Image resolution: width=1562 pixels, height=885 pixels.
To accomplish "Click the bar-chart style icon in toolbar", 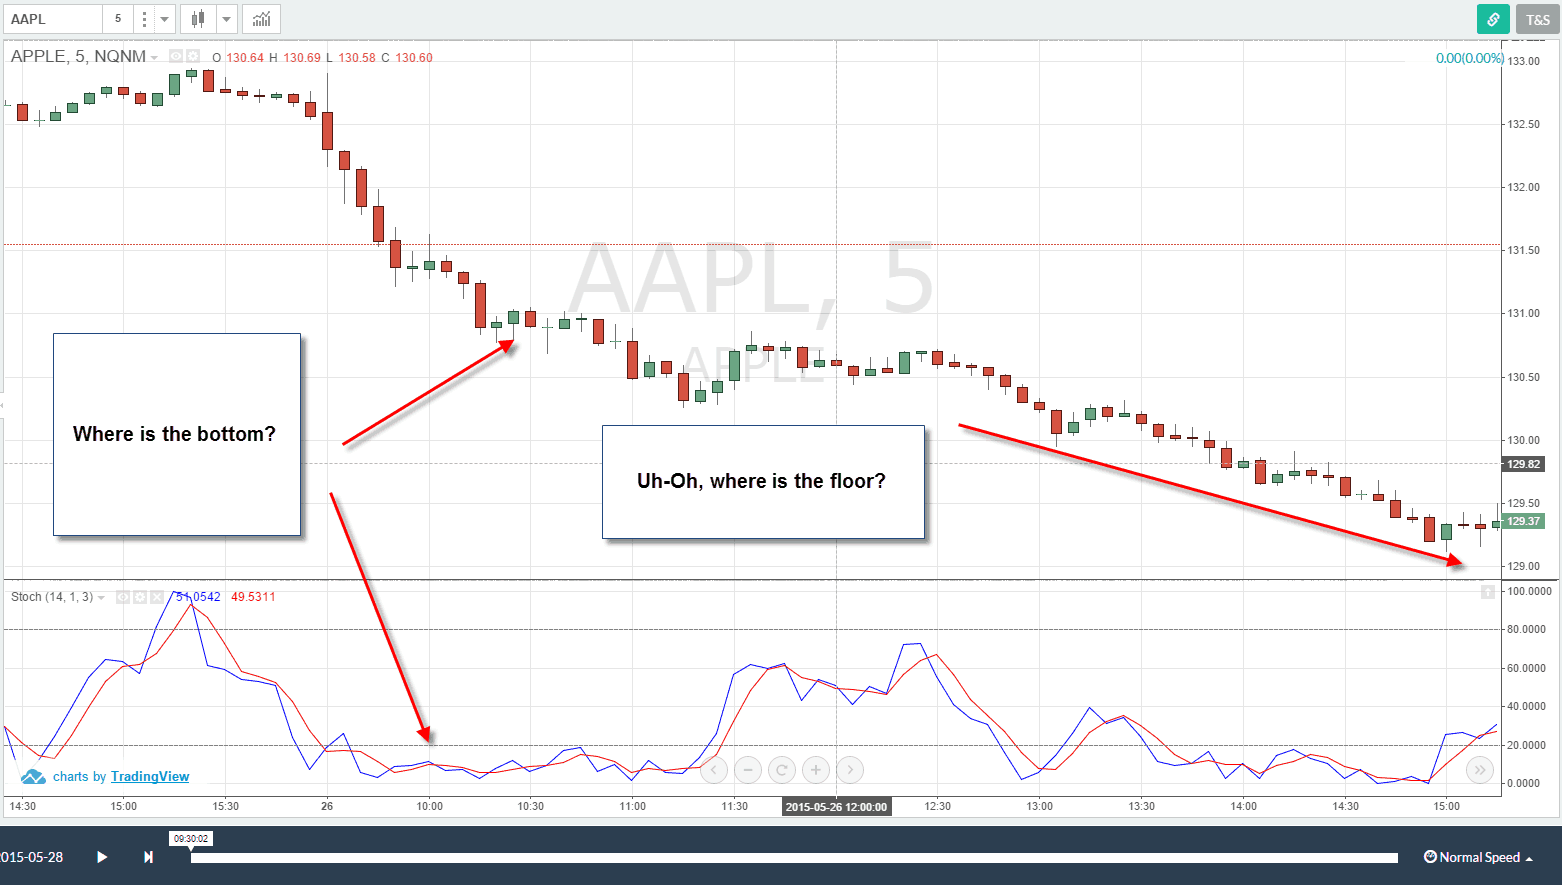I will point(260,18).
